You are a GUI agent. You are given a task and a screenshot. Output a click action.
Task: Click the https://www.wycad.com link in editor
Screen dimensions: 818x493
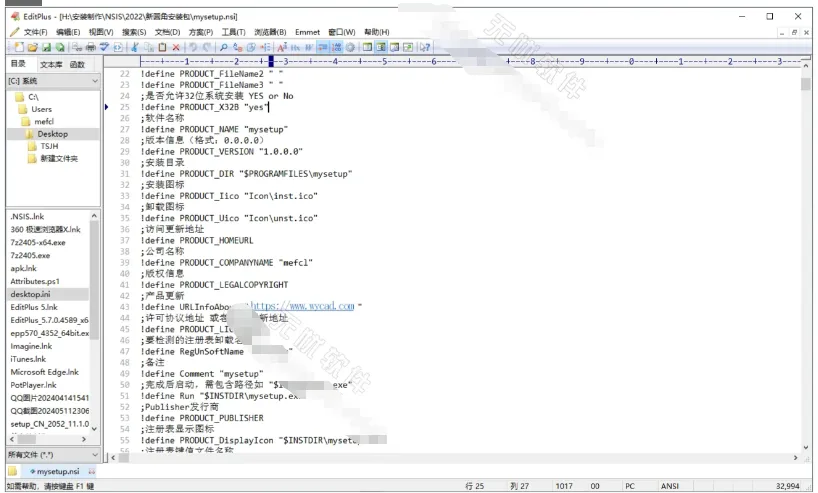point(303,306)
